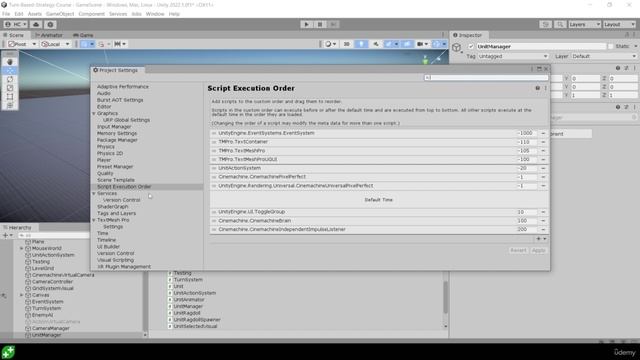This screenshot has height=360, width=640.
Task: Open the GameObject menu
Action: (x=60, y=14)
